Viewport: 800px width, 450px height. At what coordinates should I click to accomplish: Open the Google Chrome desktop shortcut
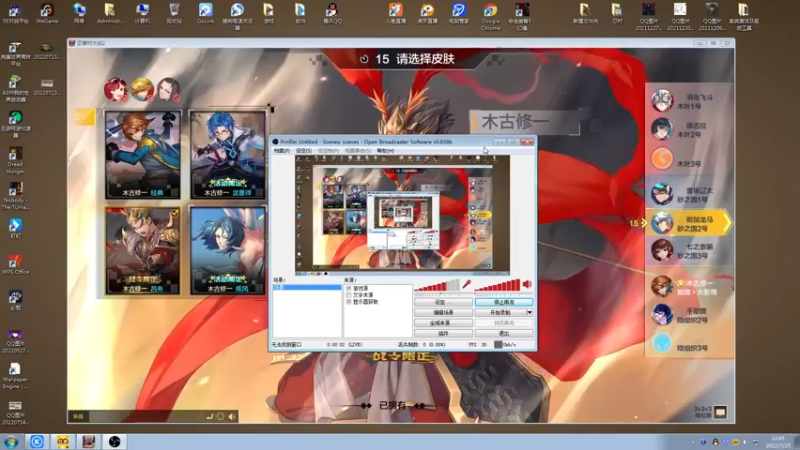pyautogui.click(x=490, y=16)
